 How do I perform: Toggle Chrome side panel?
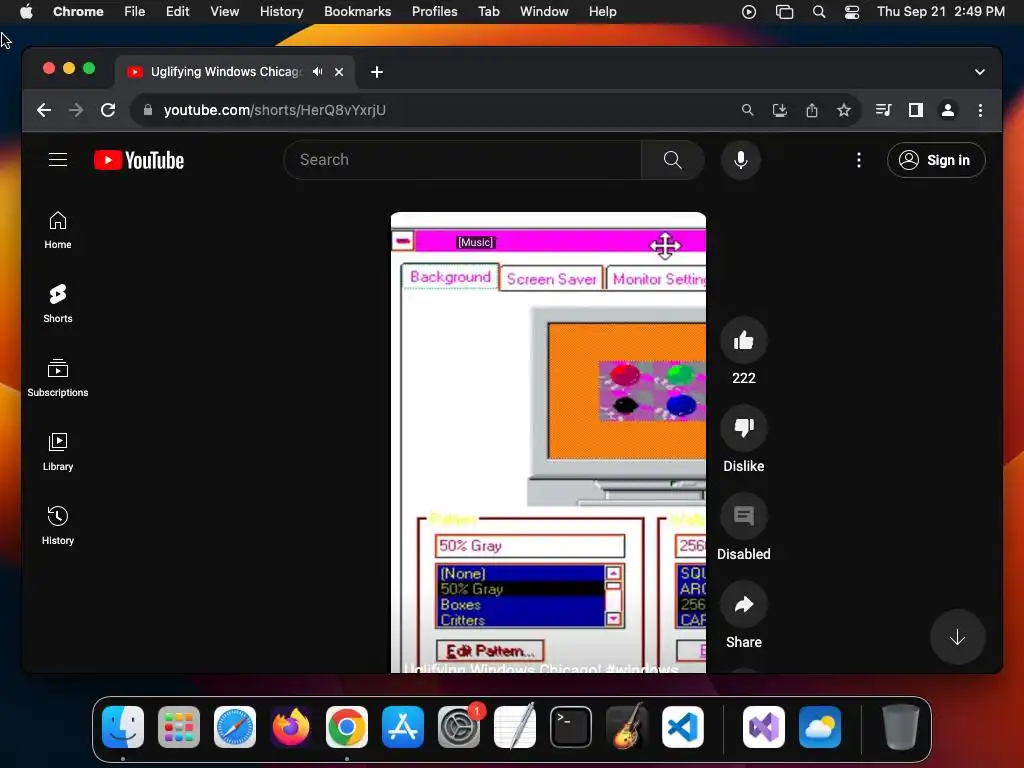(916, 110)
